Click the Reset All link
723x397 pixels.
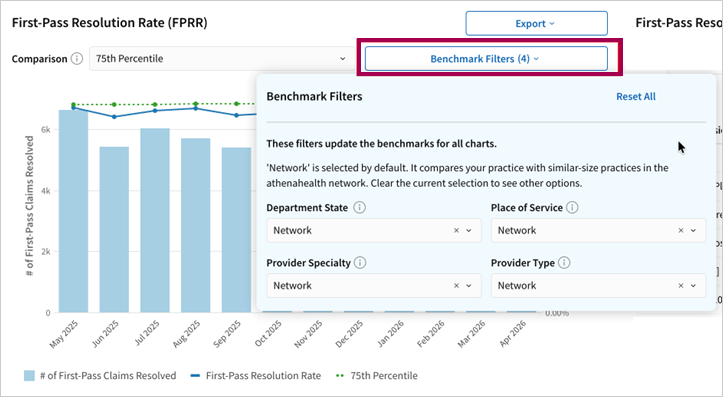point(636,96)
